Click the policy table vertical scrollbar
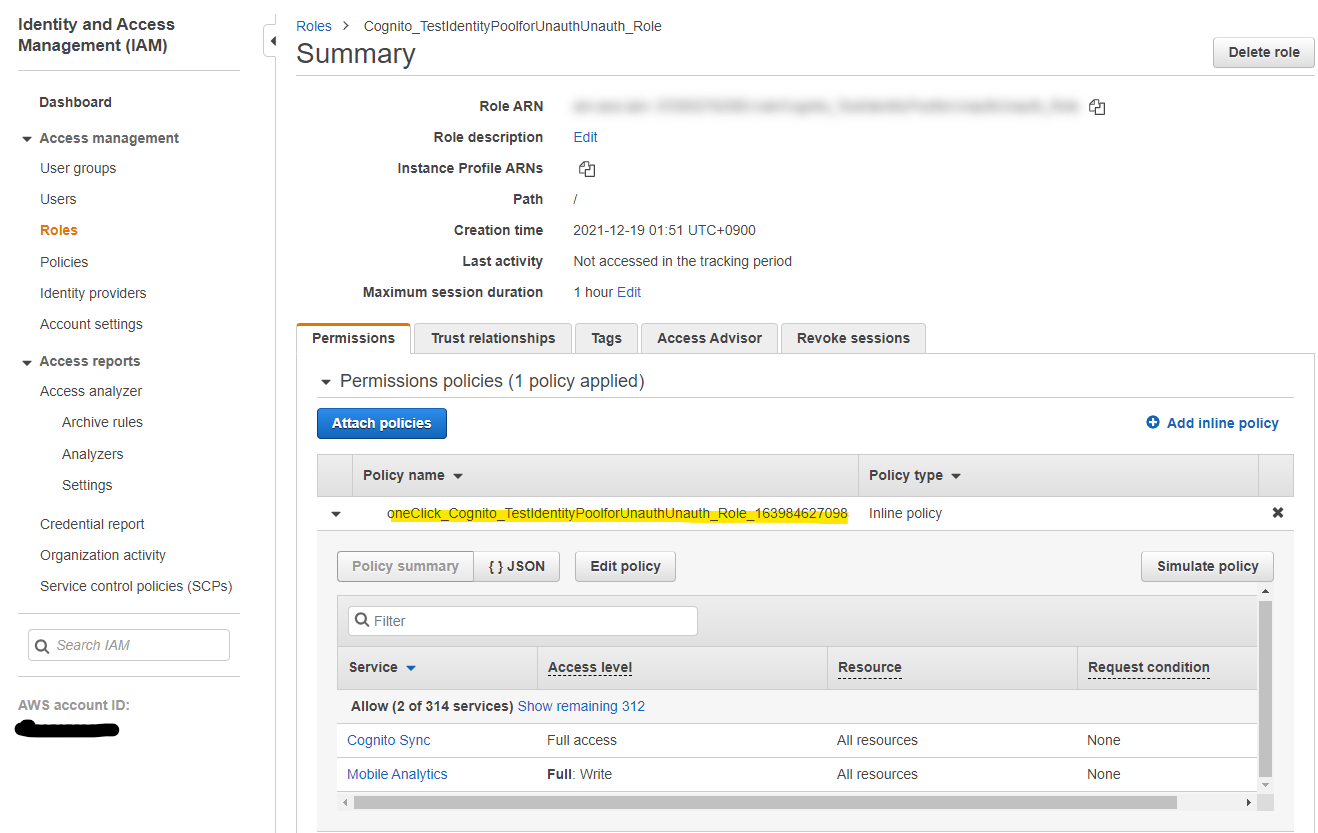 [x=1265, y=688]
